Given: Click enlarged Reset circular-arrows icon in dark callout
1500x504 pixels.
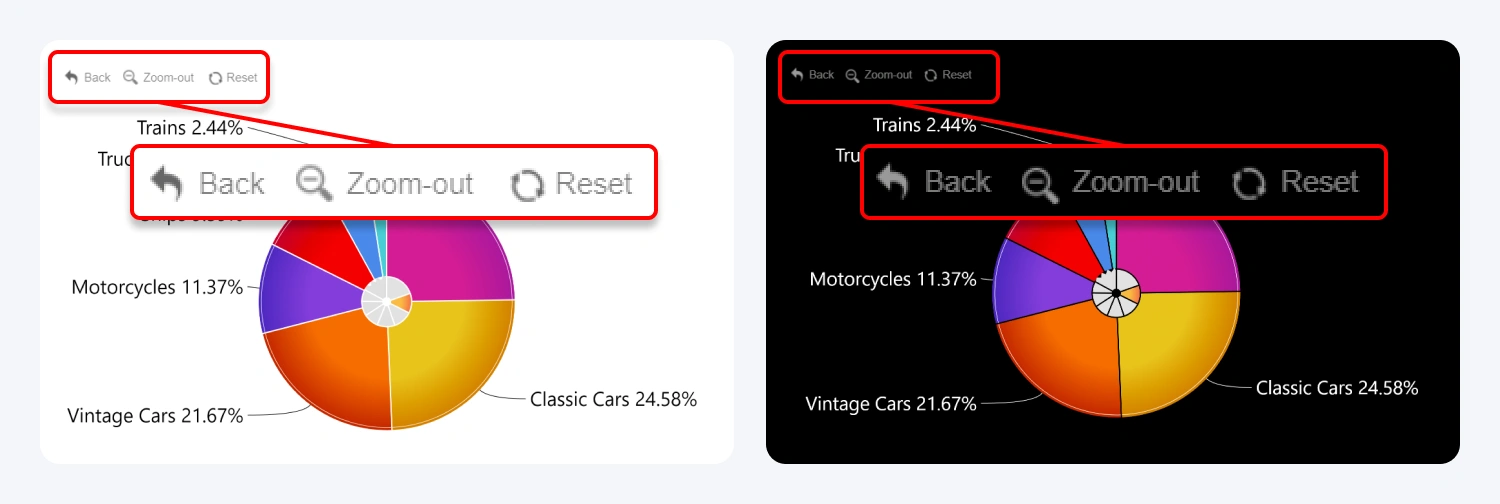Looking at the screenshot, I should point(1249,183).
